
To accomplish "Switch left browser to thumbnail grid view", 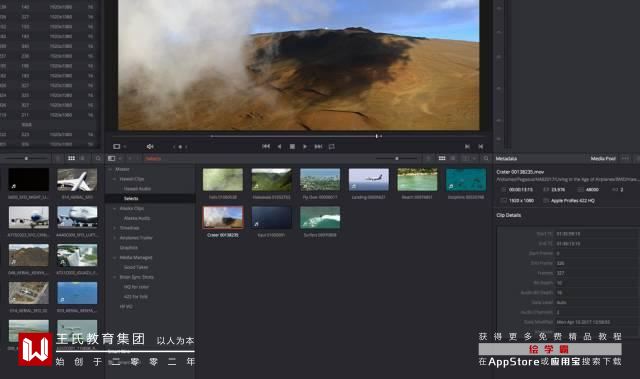I will [71, 158].
